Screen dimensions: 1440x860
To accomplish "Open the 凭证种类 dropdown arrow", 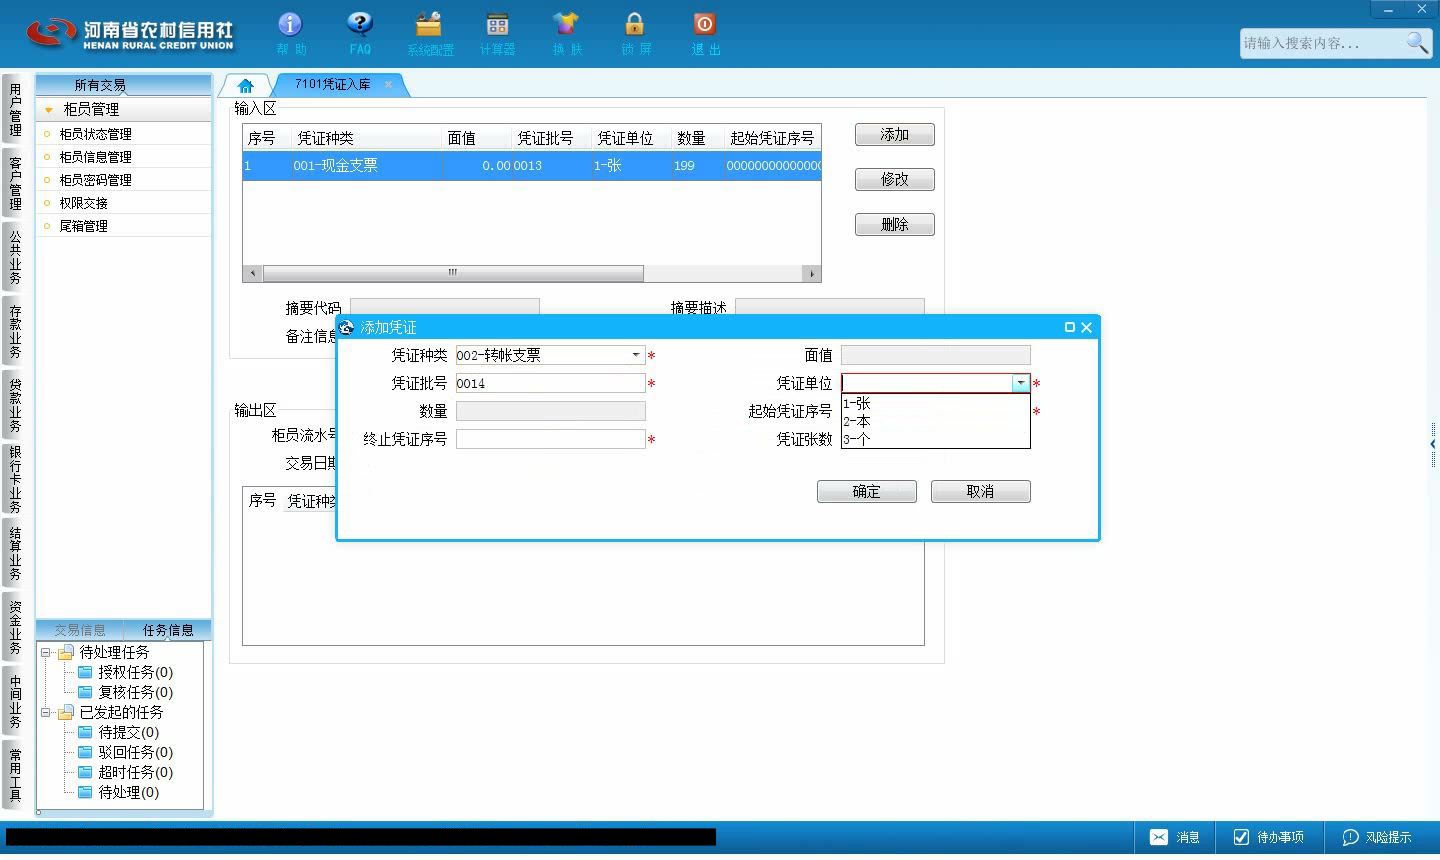I will [x=636, y=355].
